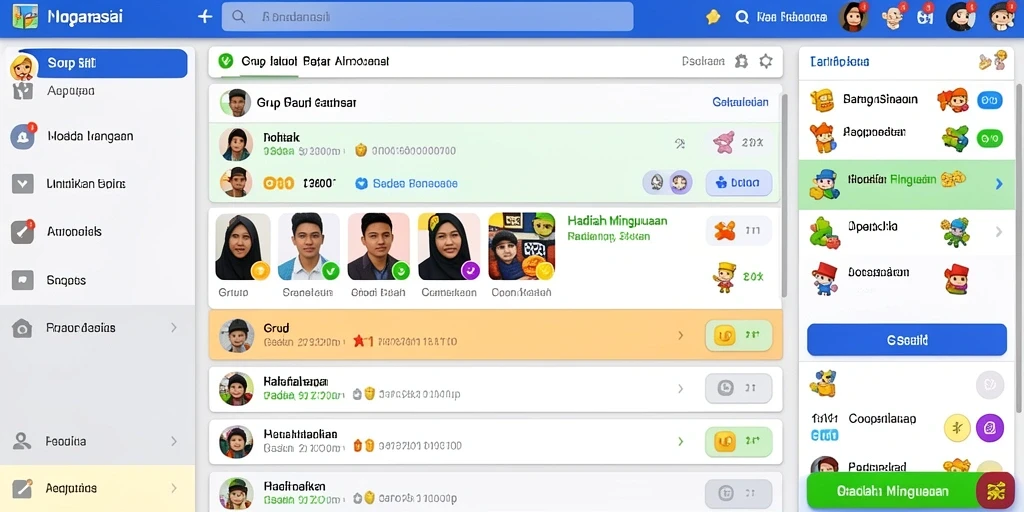This screenshot has height=512, width=1024.
Task: Click the yellow star icon in header
Action: click(713, 17)
